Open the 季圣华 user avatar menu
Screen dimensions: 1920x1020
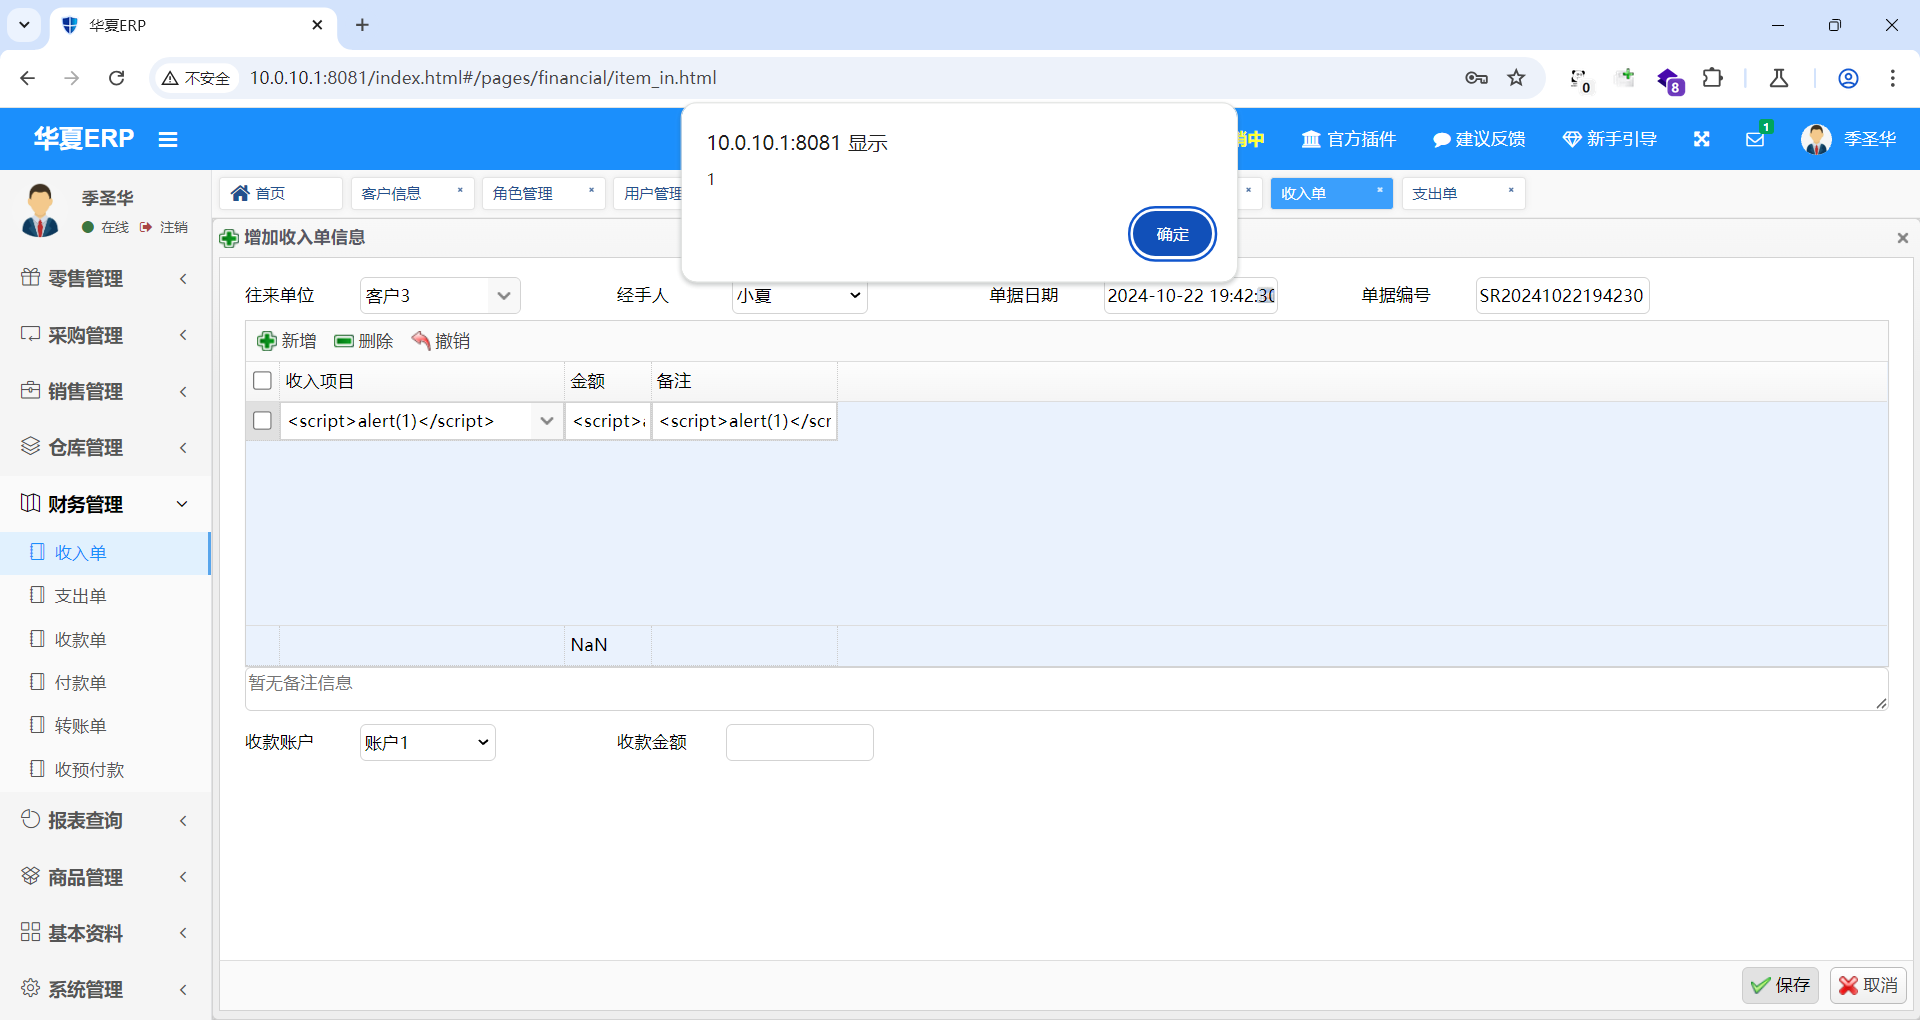[x=1848, y=139]
